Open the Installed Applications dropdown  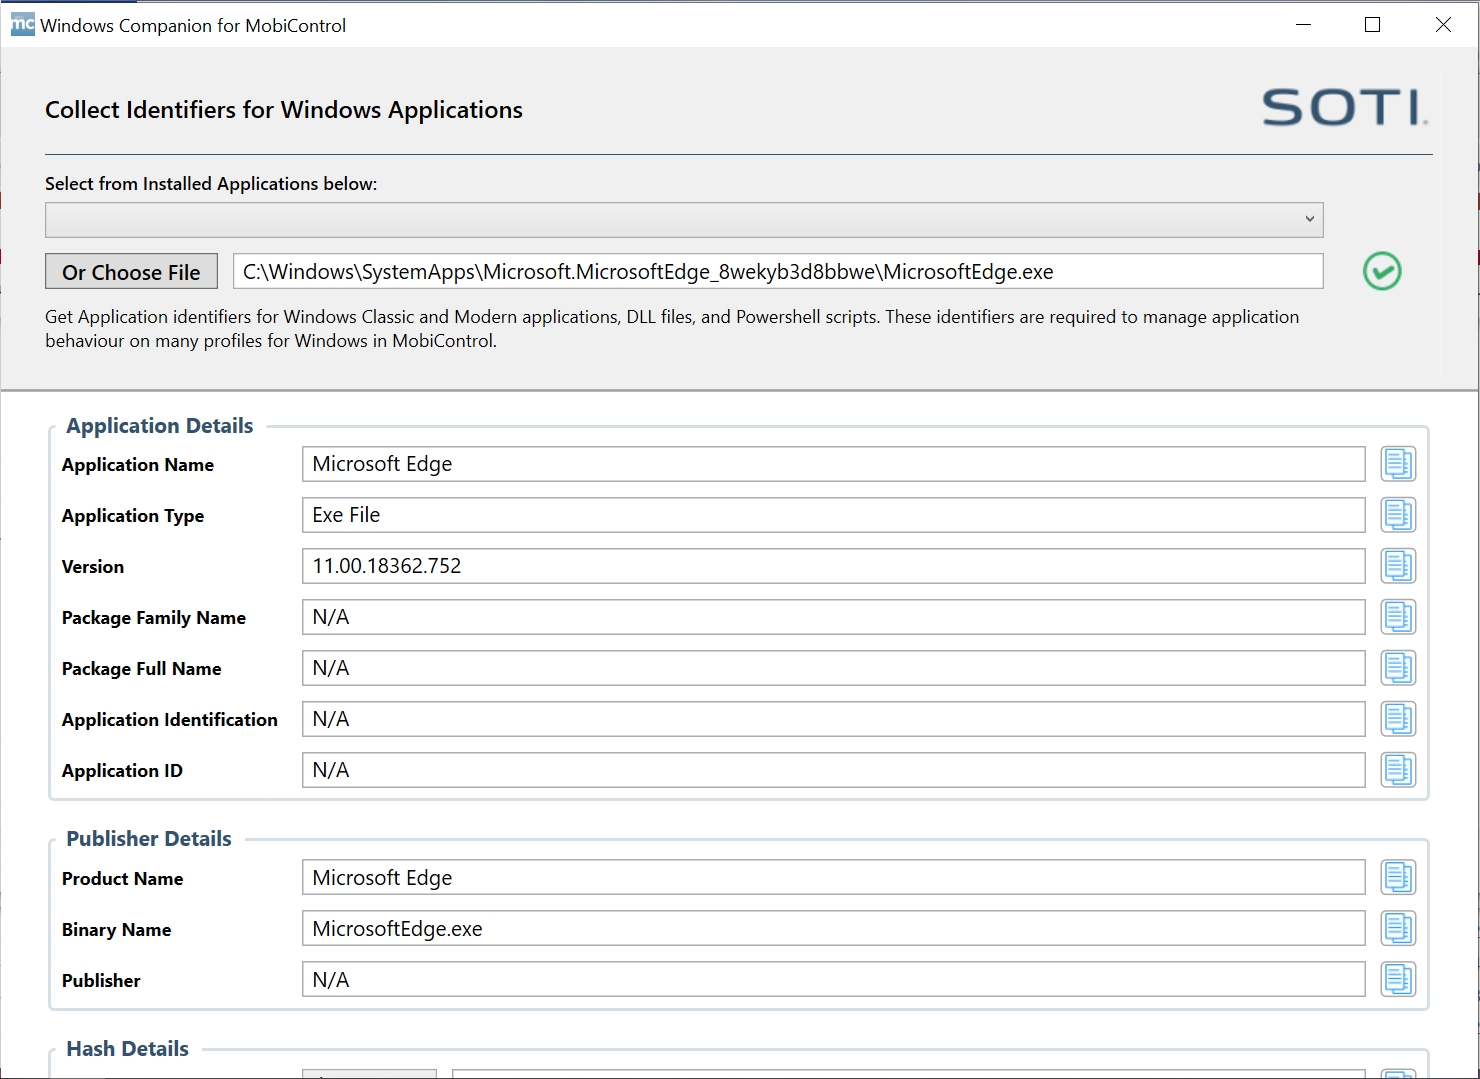click(684, 220)
